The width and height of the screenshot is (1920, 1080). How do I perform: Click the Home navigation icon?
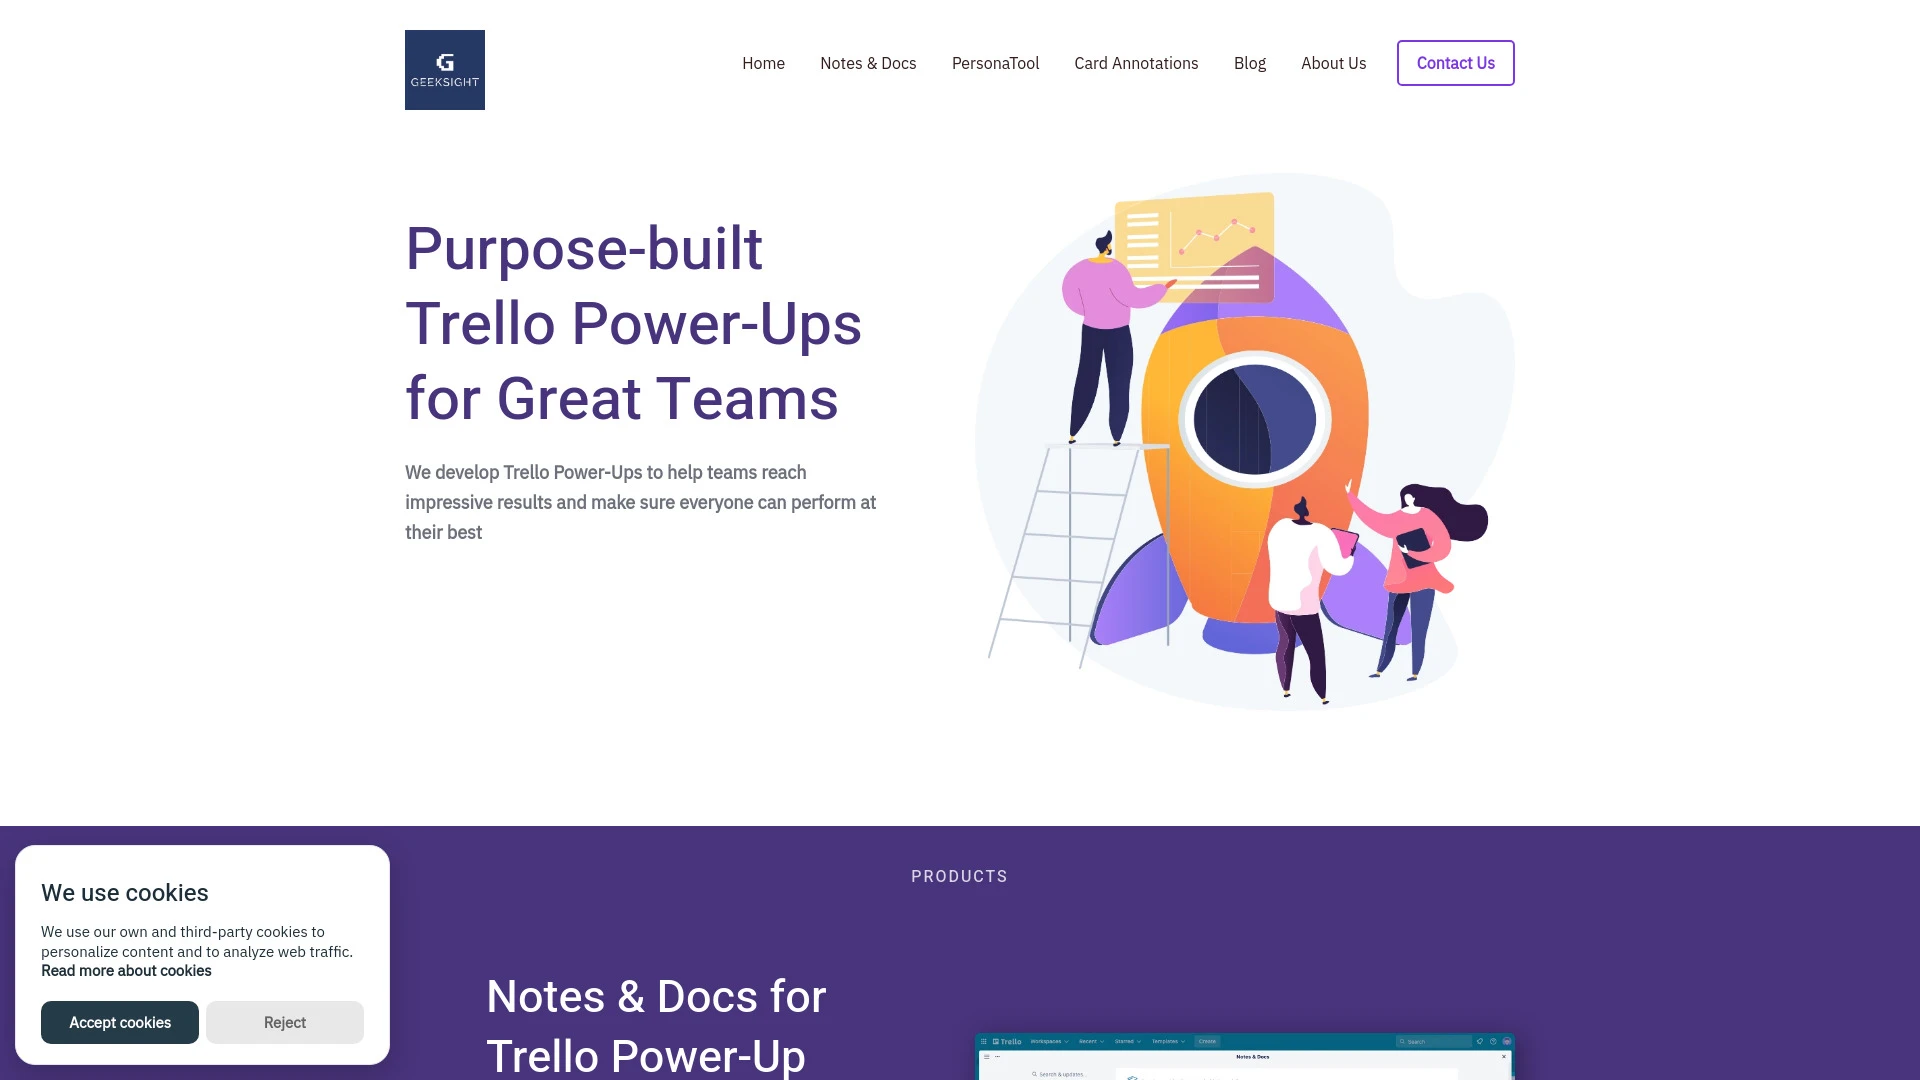point(764,63)
